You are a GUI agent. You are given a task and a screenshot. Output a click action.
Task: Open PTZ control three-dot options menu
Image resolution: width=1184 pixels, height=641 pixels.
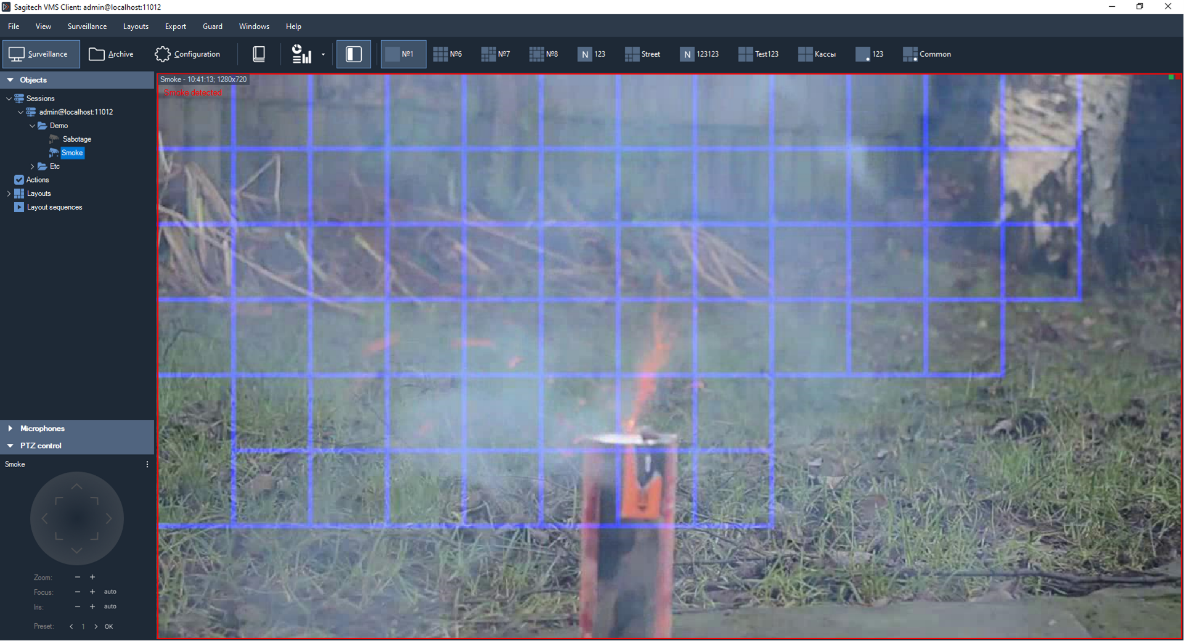pos(147,464)
